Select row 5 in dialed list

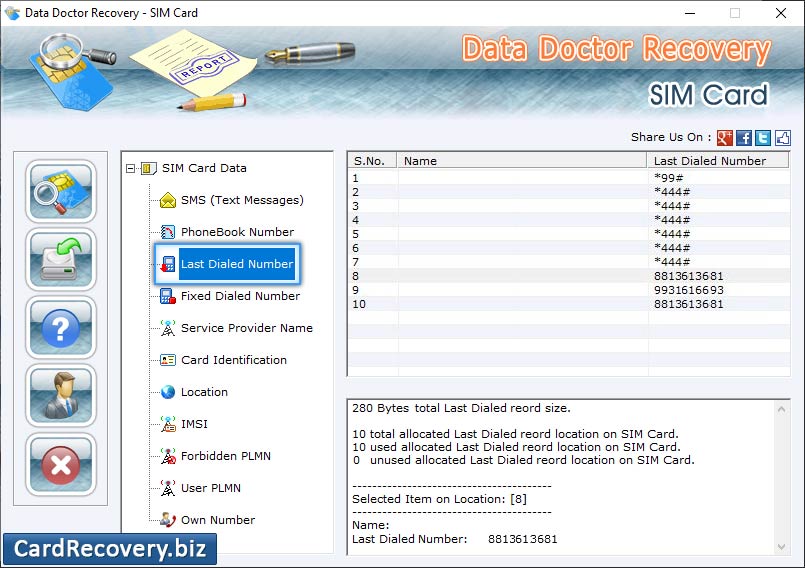point(569,234)
